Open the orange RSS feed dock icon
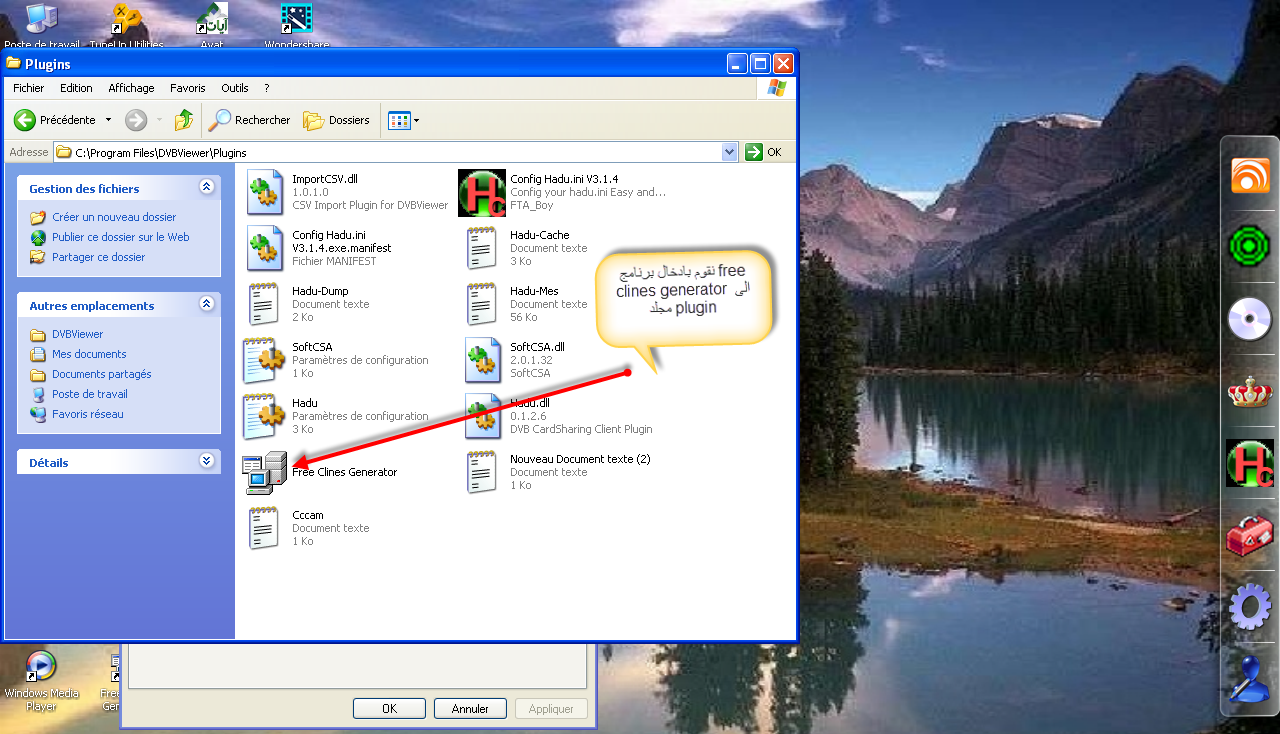1280x734 pixels. tap(1249, 176)
